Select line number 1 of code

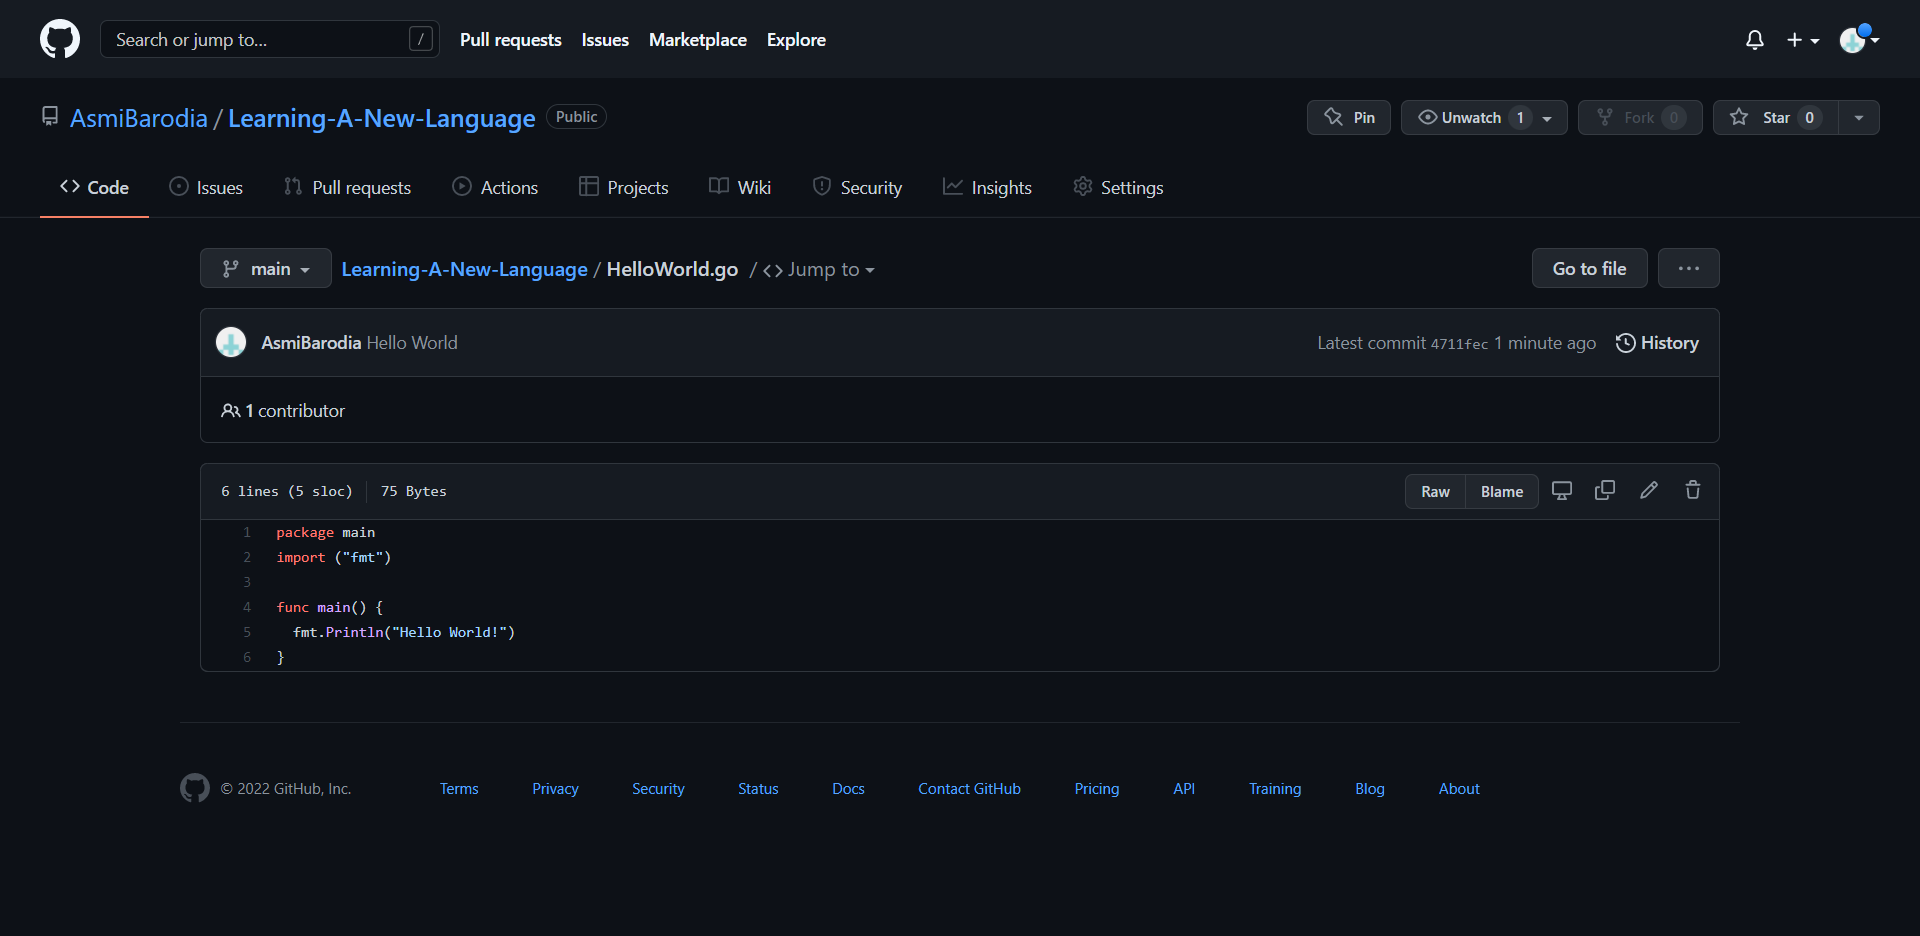(x=247, y=533)
